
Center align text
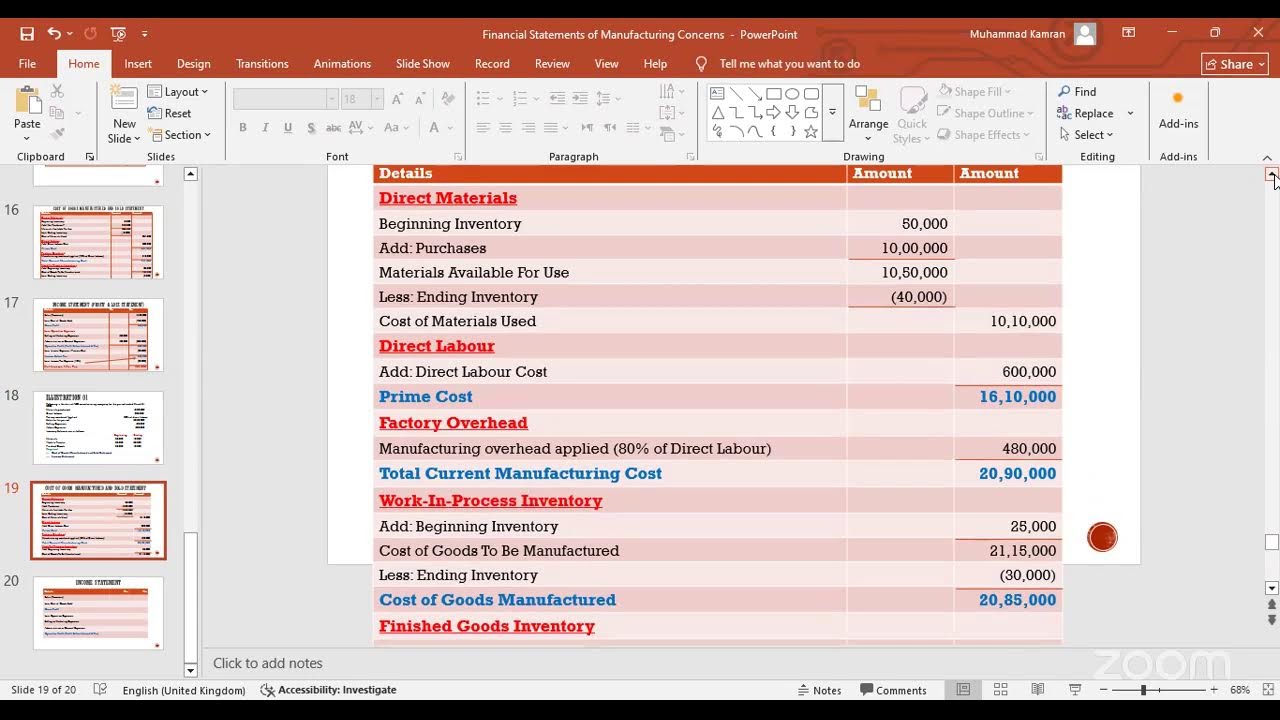(505, 128)
